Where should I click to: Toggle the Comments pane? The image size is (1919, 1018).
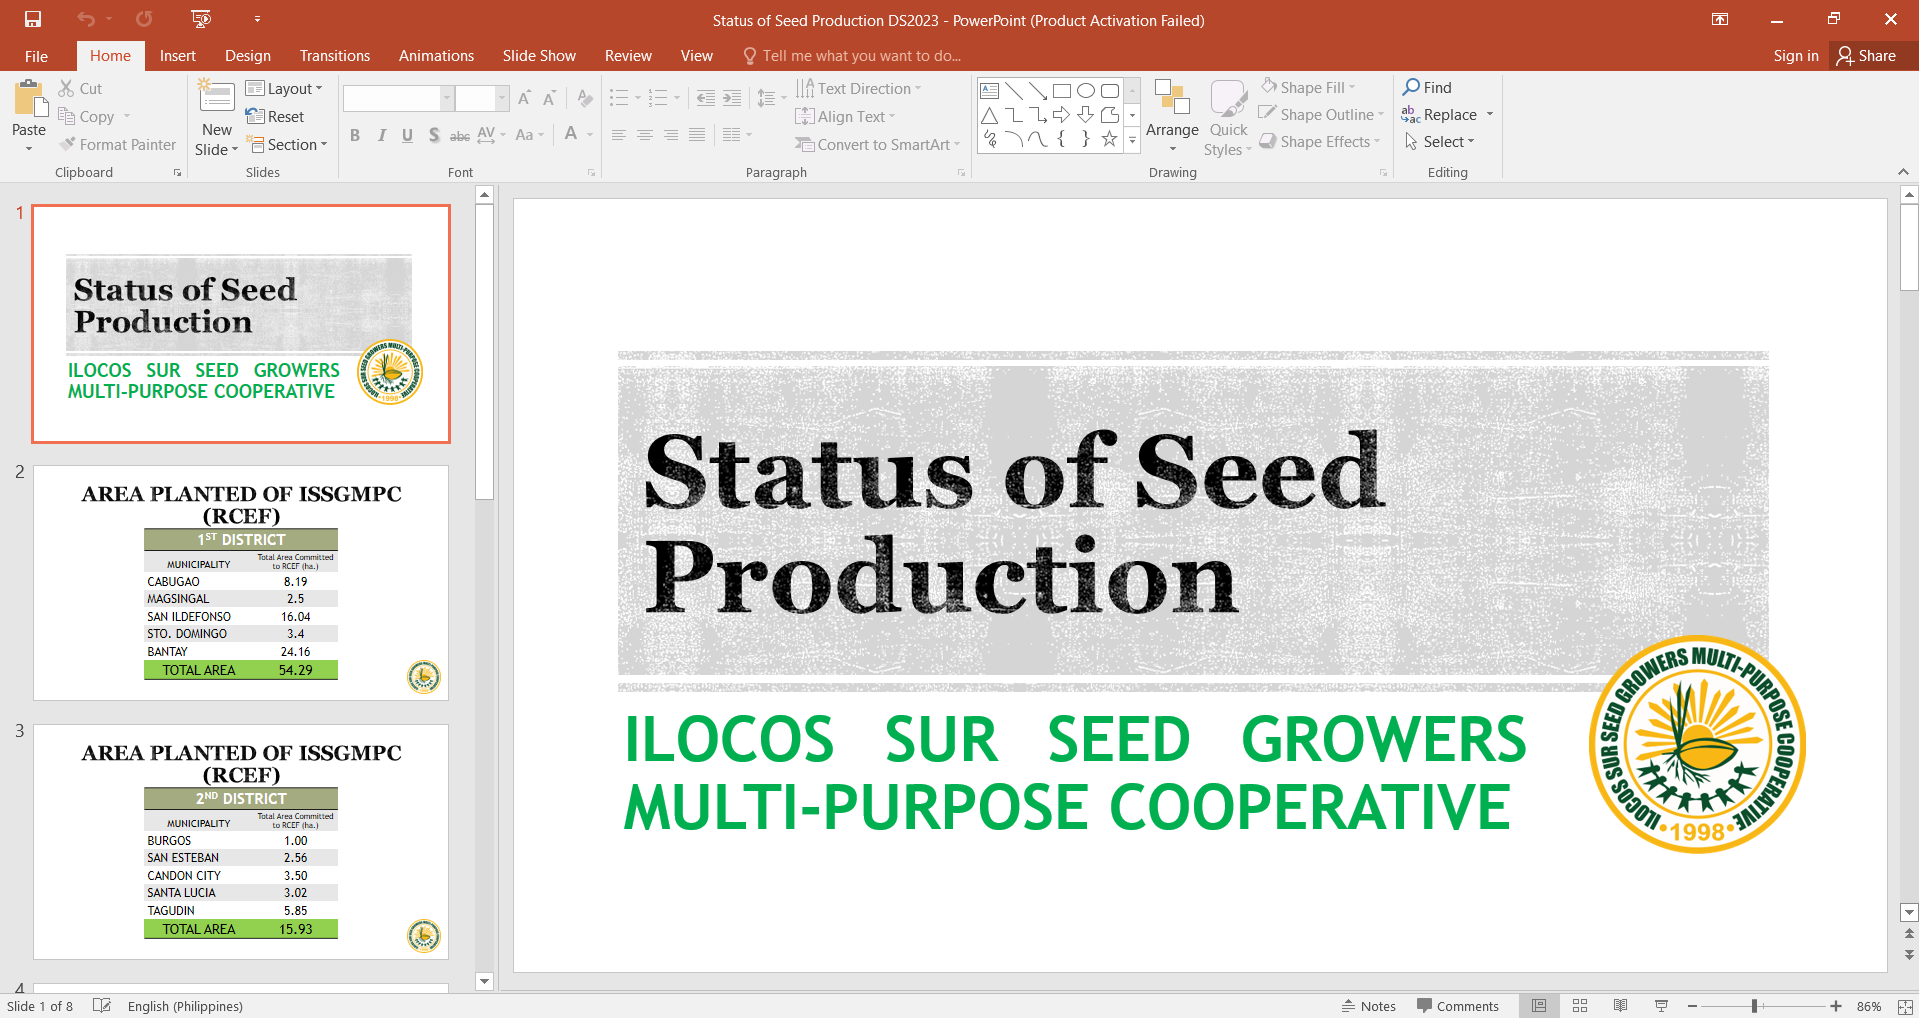click(1458, 1006)
